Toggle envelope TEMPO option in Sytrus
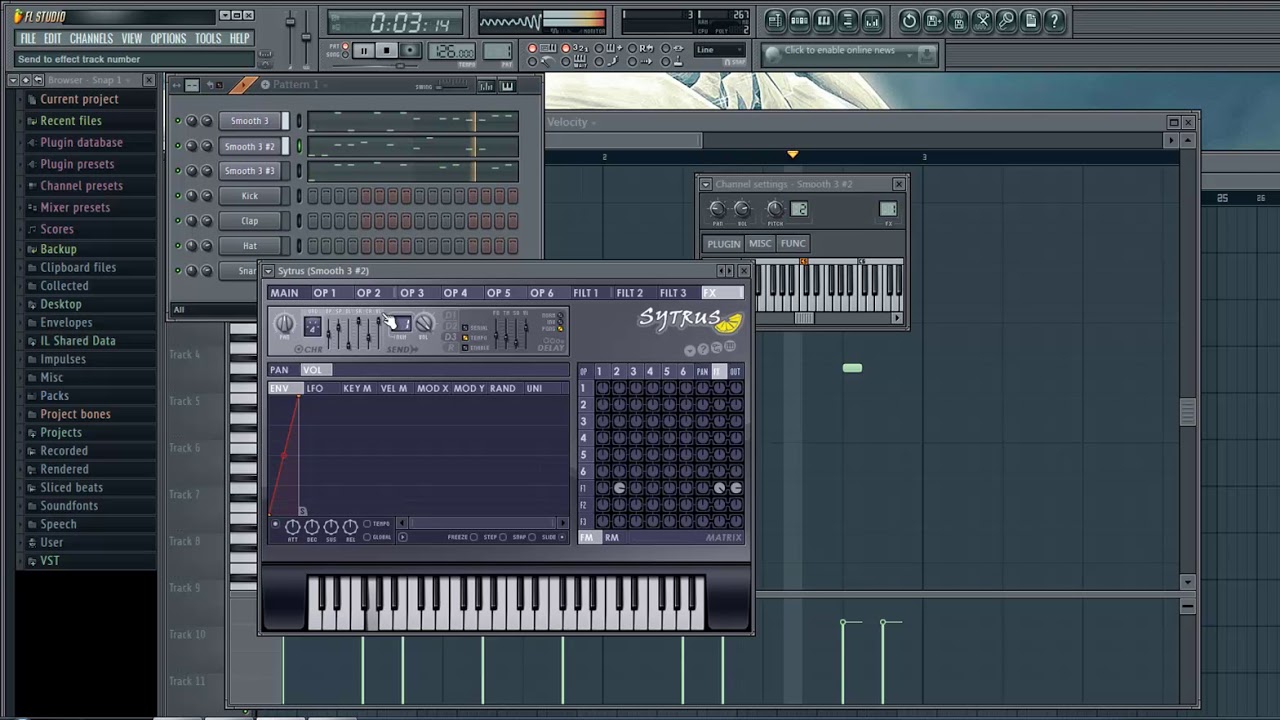Image resolution: width=1280 pixels, height=720 pixels. (x=367, y=524)
